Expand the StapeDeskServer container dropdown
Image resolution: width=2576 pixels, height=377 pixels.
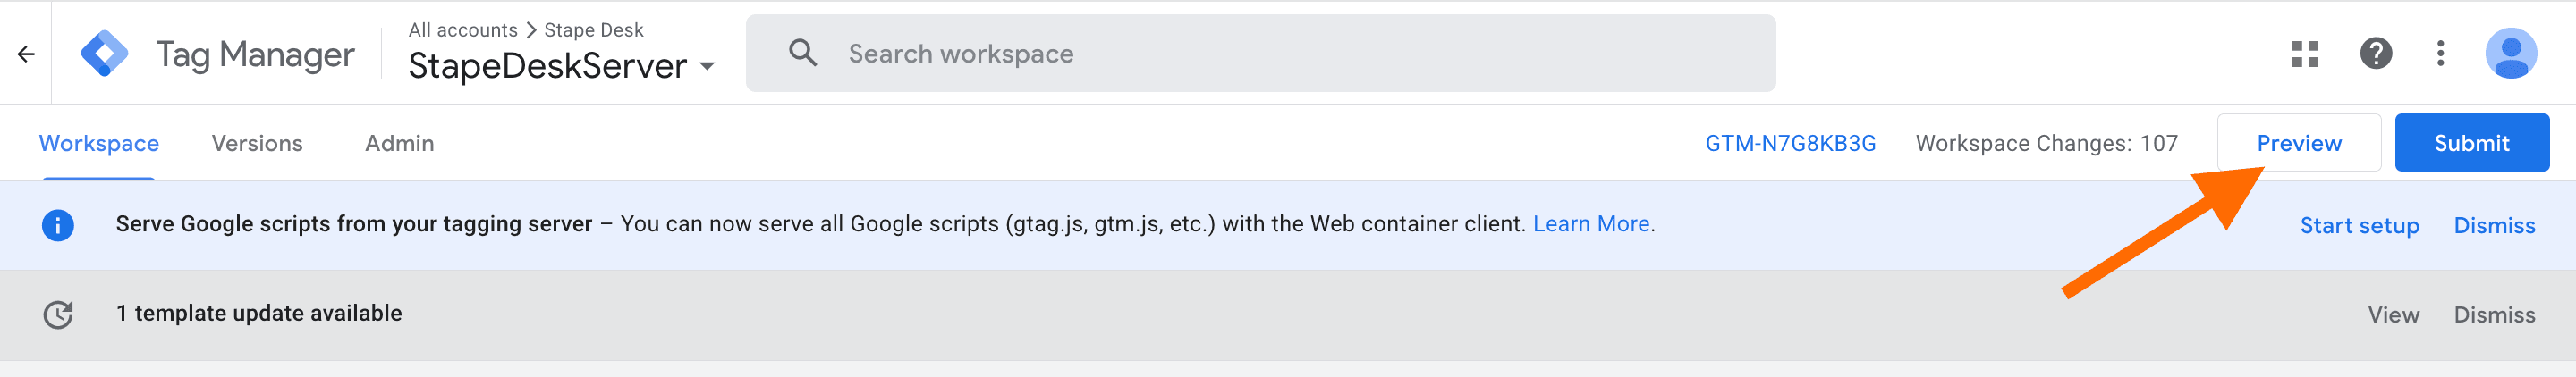click(x=707, y=67)
